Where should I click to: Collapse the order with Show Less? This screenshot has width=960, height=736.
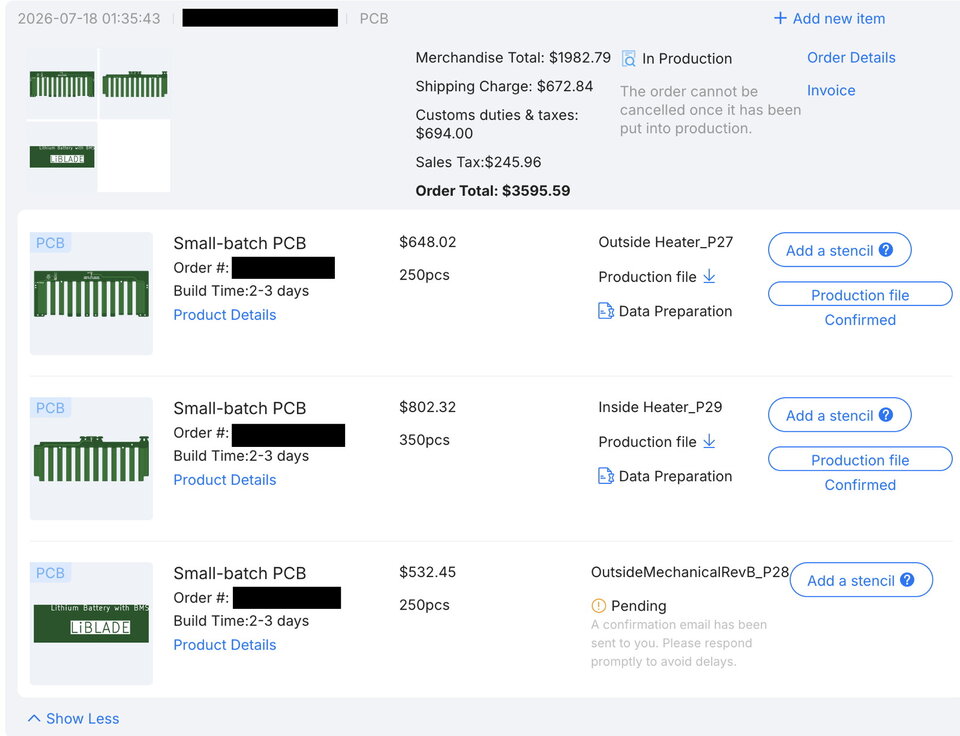point(73,718)
